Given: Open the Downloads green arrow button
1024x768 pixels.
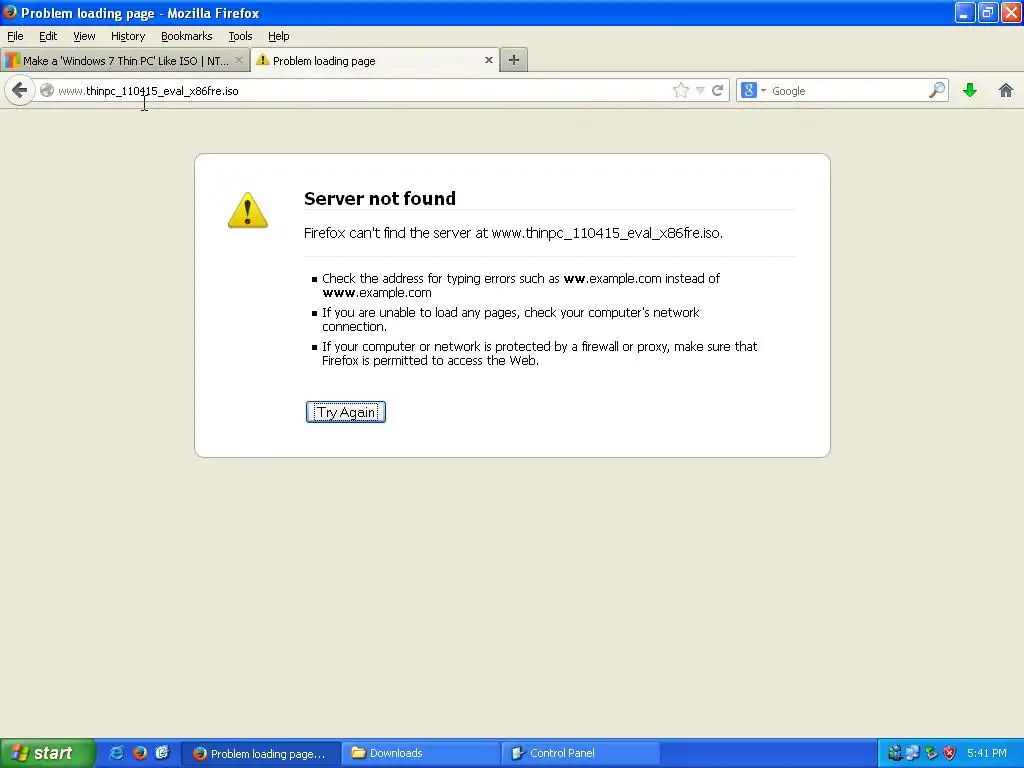Looking at the screenshot, I should [970, 90].
